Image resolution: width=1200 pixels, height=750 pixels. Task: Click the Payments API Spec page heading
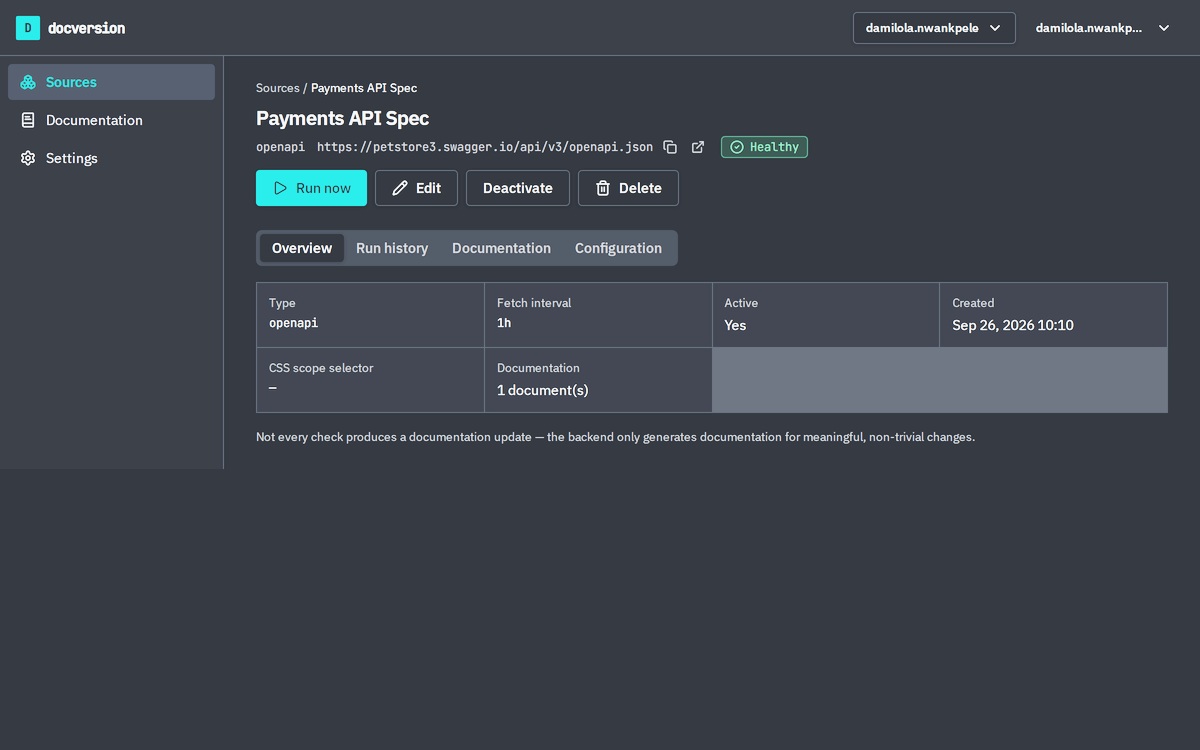342,118
